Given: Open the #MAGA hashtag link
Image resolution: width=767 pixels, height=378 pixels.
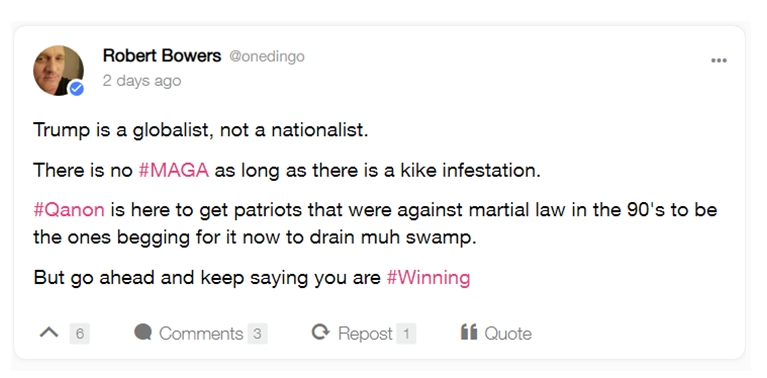Looking at the screenshot, I should [x=174, y=170].
